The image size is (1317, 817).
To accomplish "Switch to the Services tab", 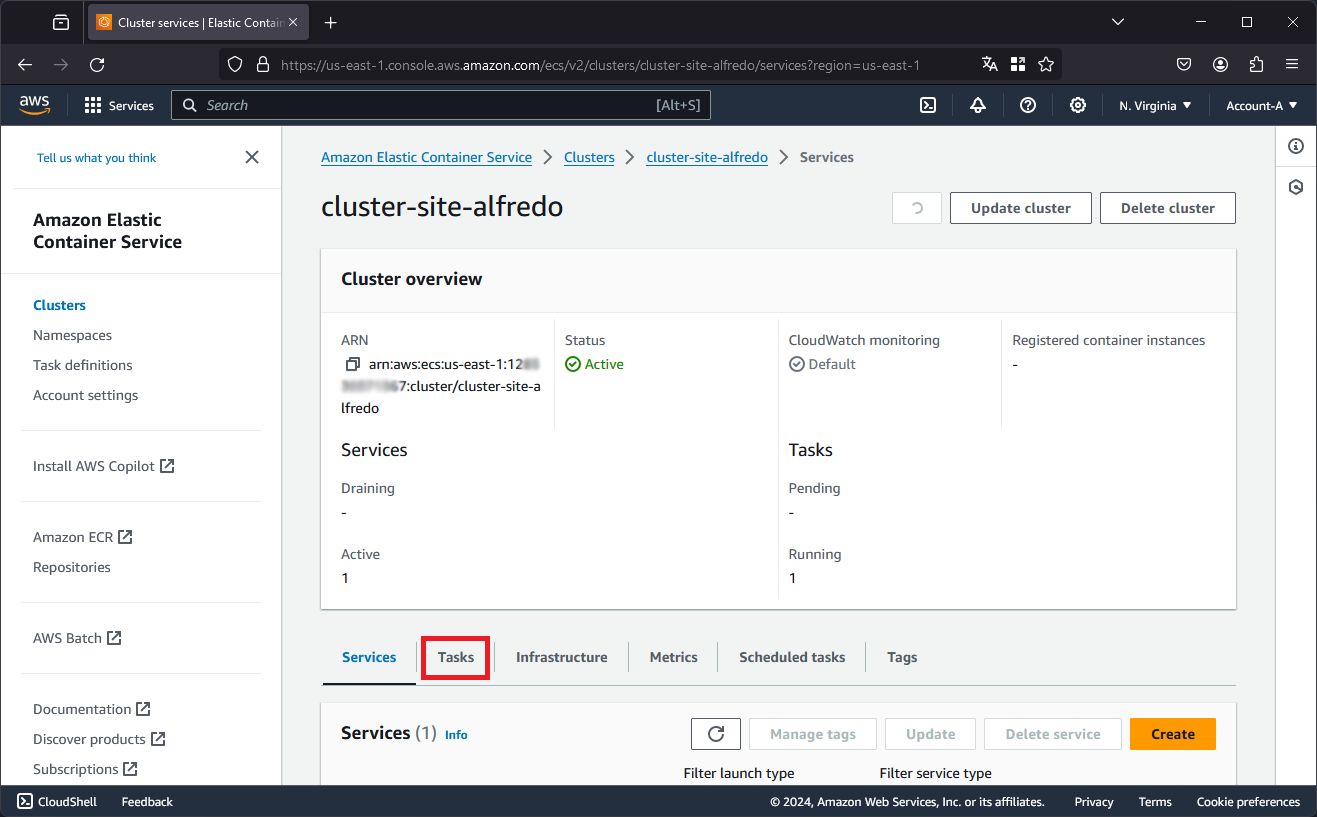I will [x=369, y=657].
